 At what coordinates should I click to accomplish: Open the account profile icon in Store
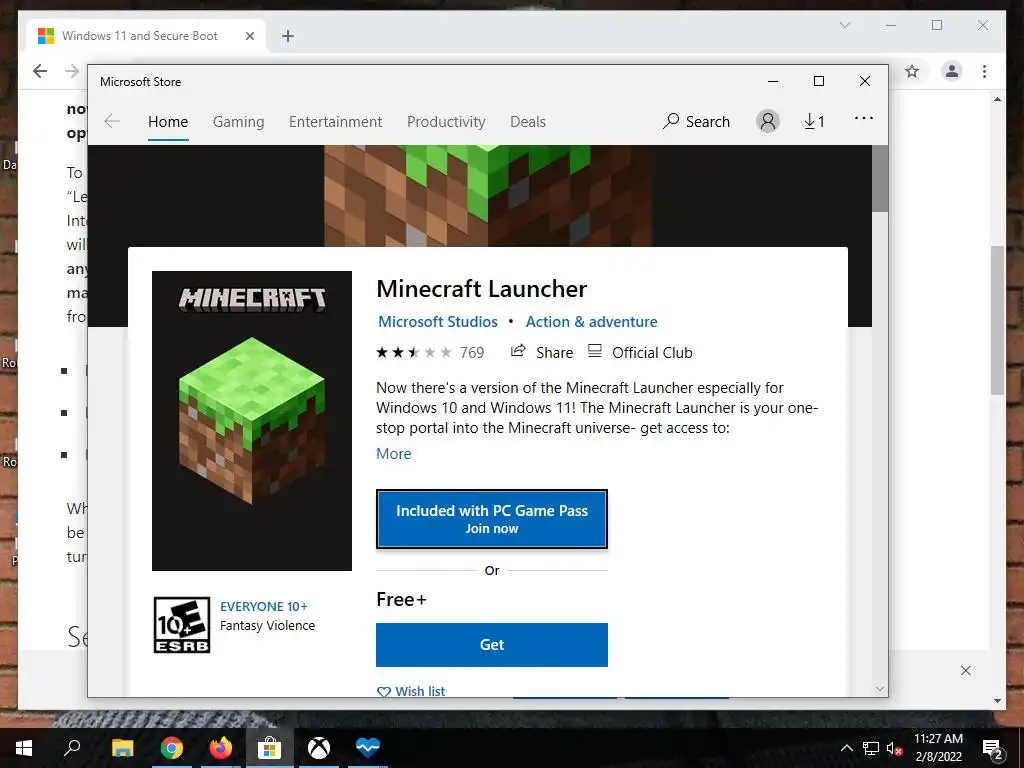768,121
